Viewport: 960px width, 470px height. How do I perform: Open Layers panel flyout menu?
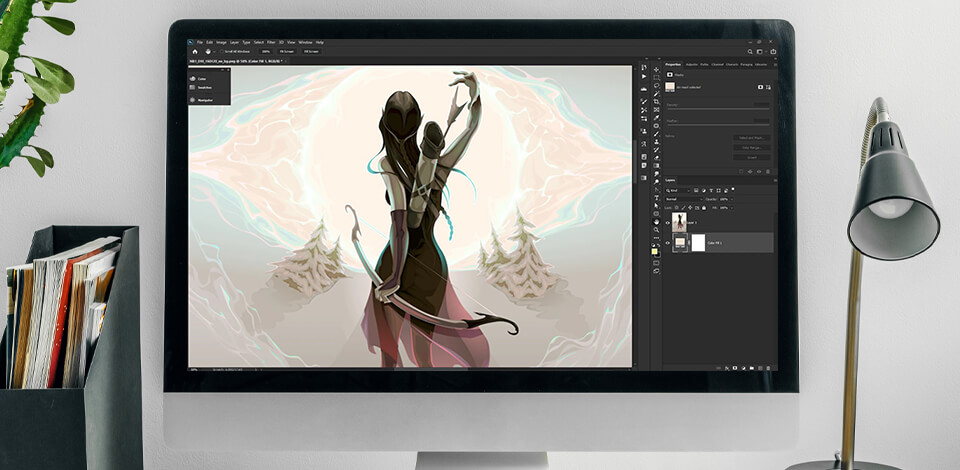point(775,181)
